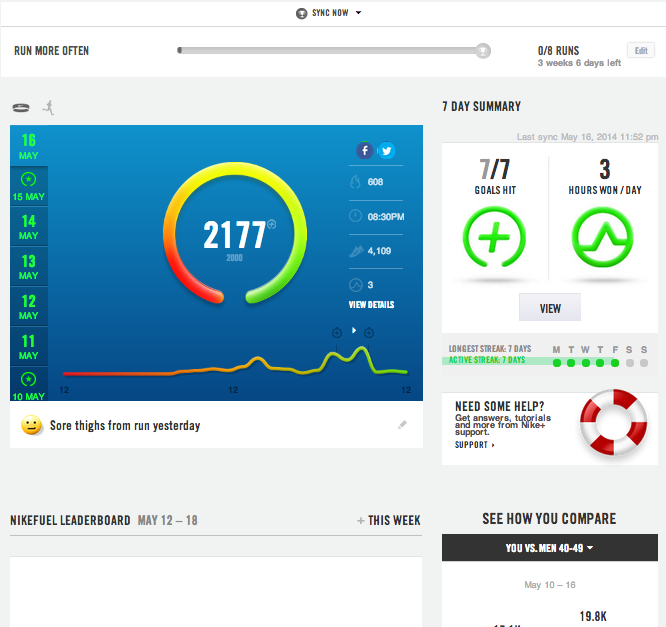The width and height of the screenshot is (666, 627).
Task: Click View Details in the daily panel
Action: tap(371, 305)
